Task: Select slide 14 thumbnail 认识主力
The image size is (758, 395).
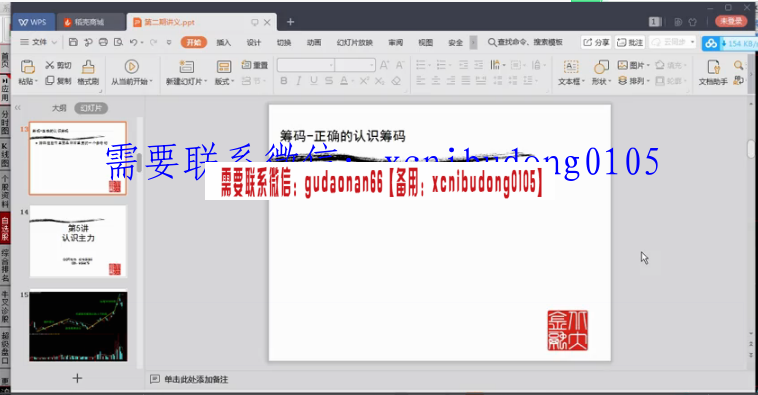Action: click(78, 241)
